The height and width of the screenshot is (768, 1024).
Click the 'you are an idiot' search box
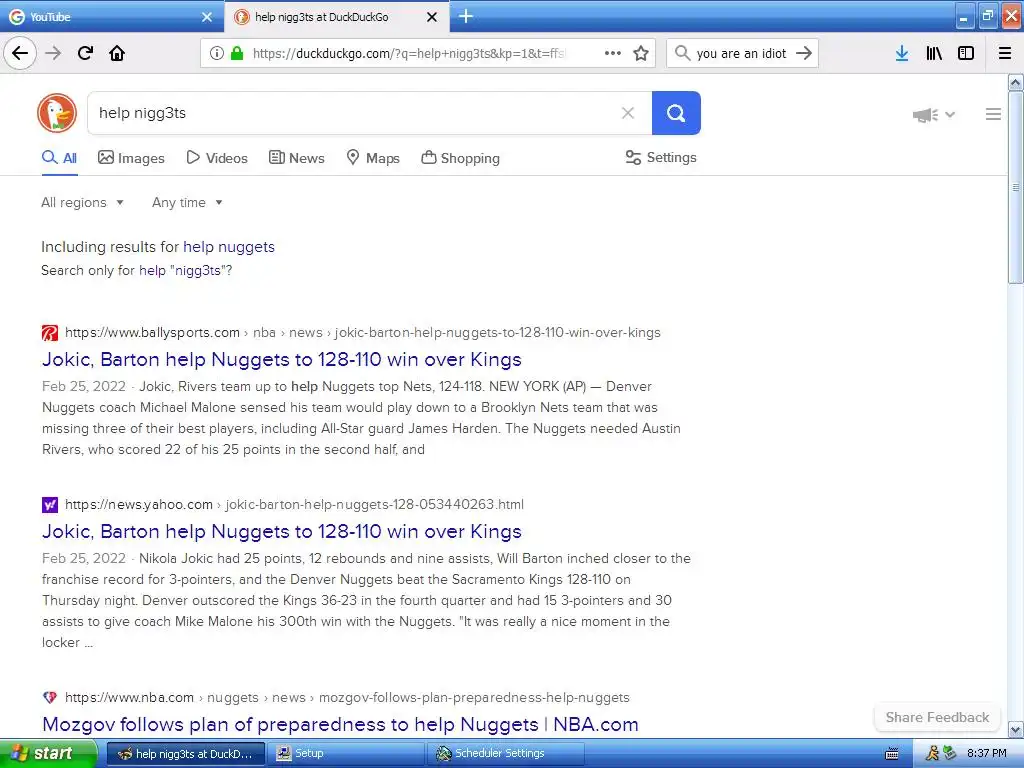point(741,53)
